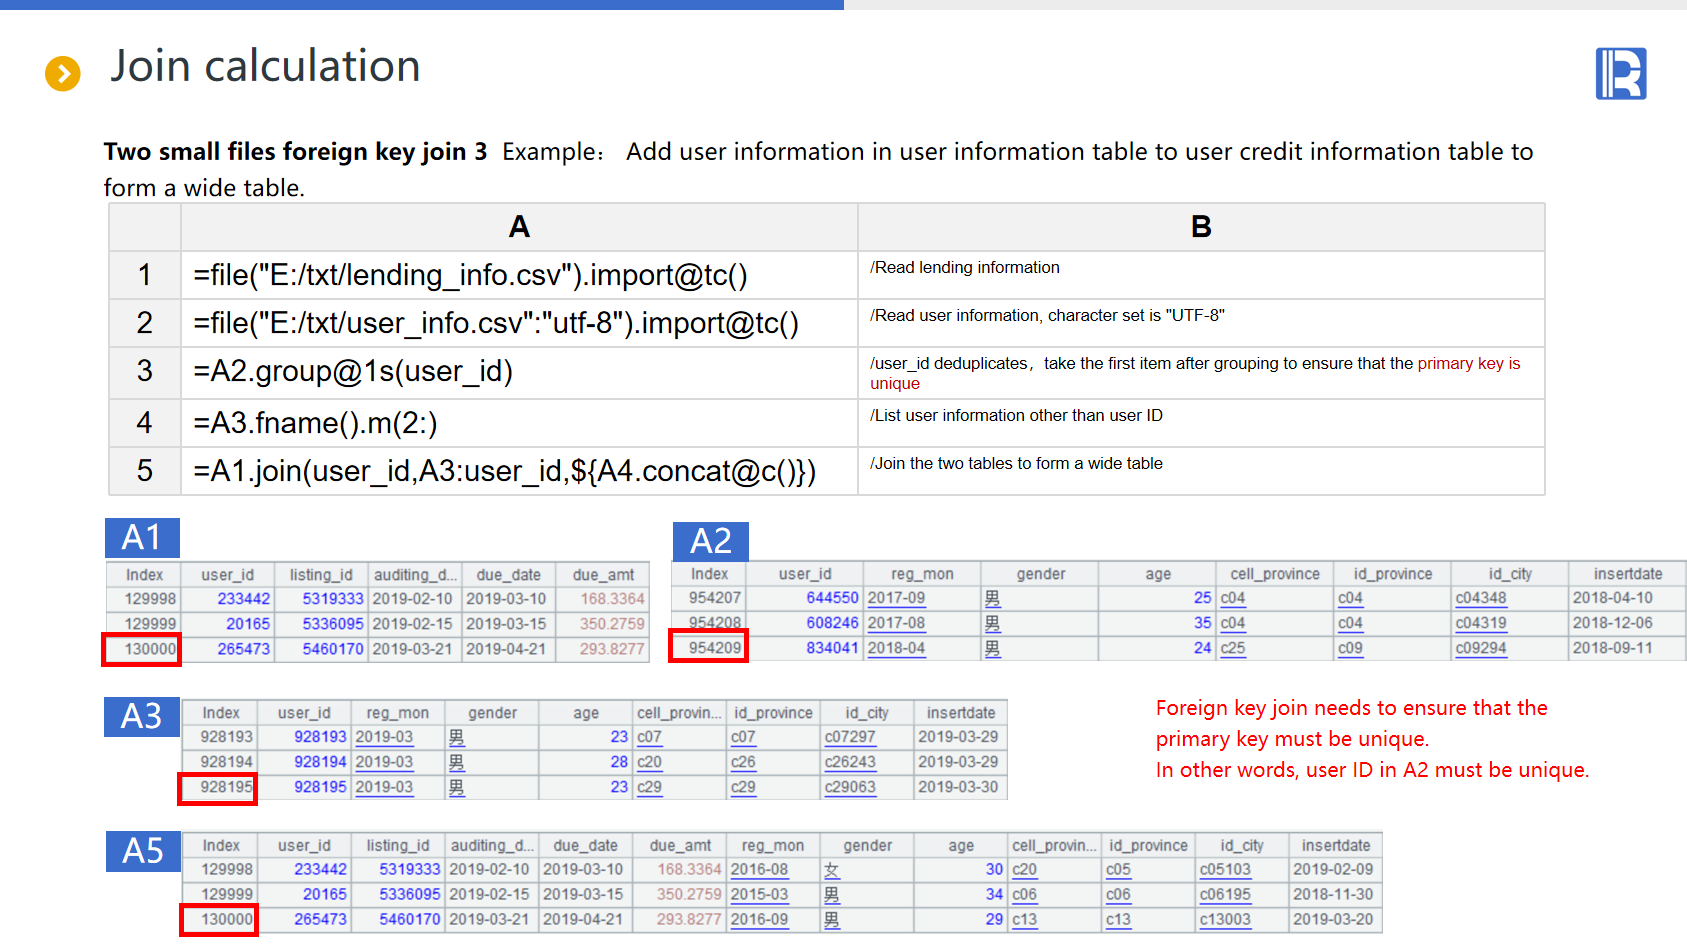Click the blue A1 table label

point(142,538)
